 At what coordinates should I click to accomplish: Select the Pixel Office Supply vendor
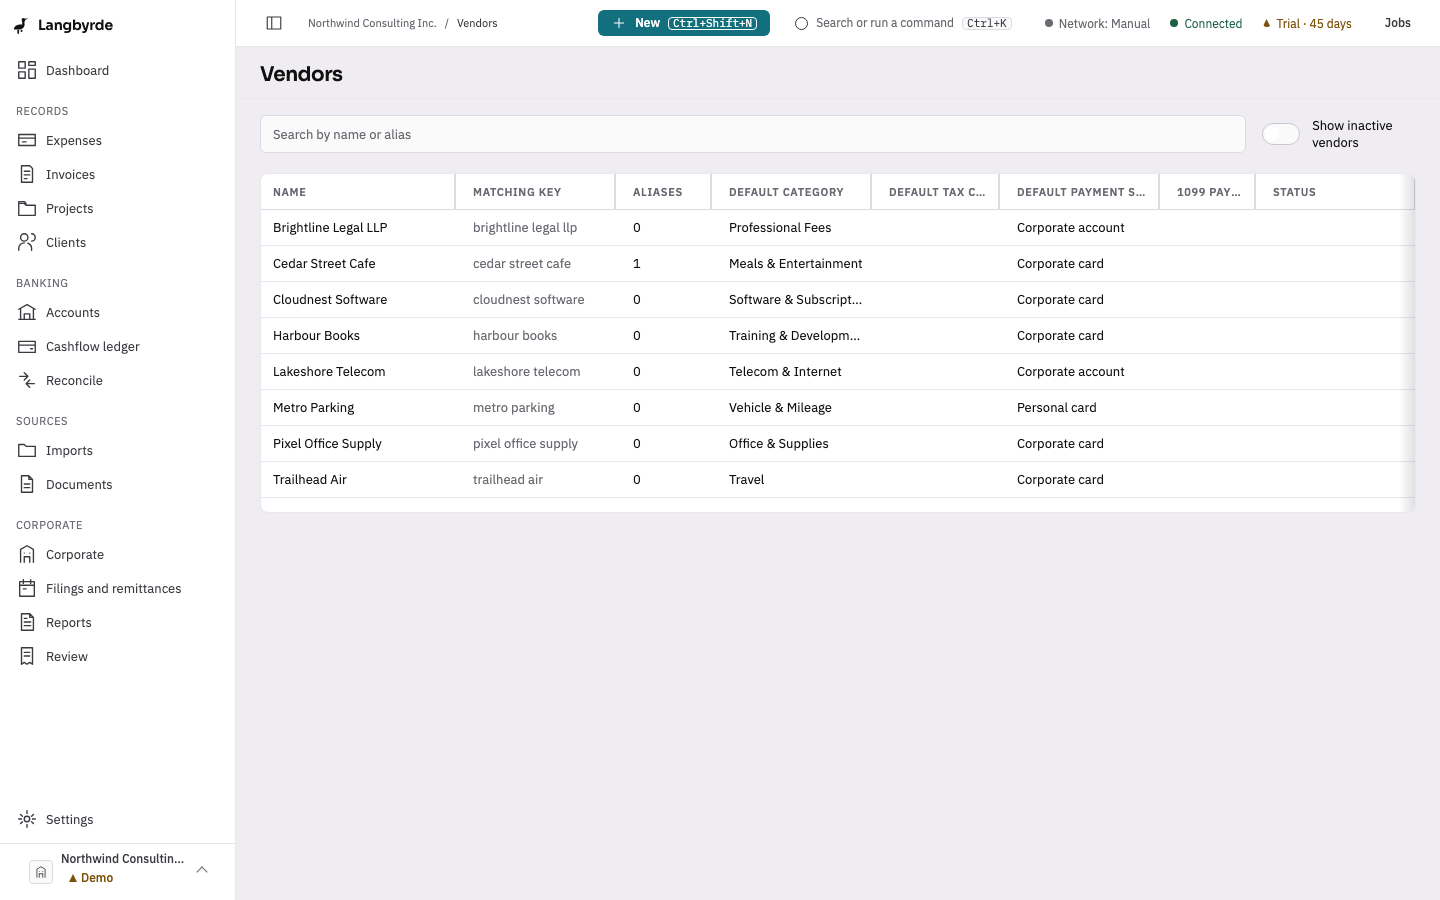pos(838,444)
